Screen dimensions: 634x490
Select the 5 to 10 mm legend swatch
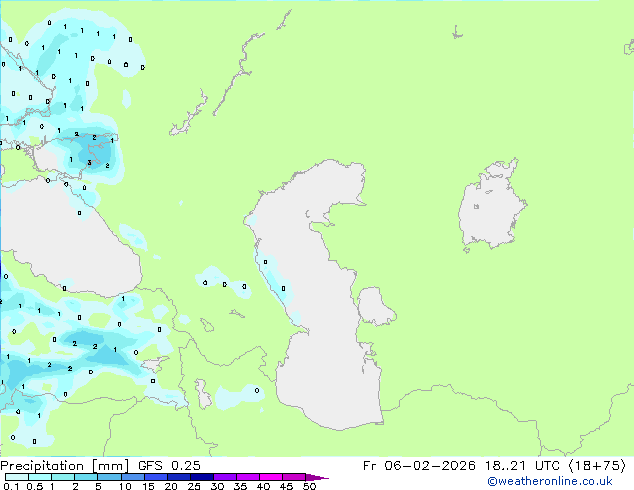pyautogui.click(x=110, y=477)
